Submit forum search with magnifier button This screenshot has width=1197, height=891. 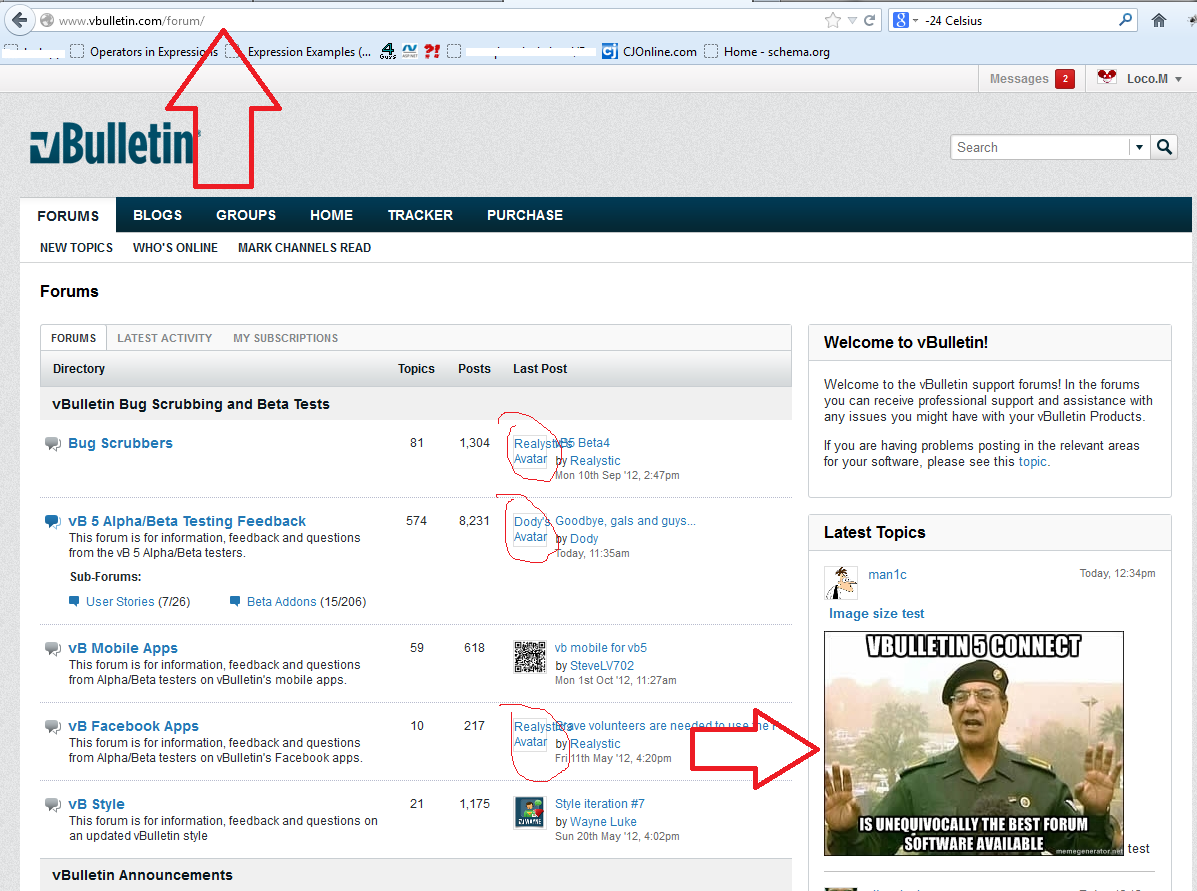[x=1163, y=147]
